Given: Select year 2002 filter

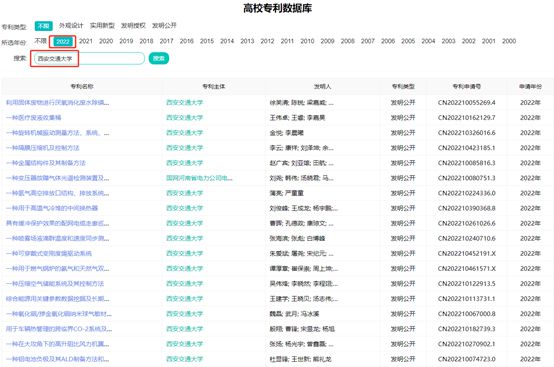Looking at the screenshot, I should point(468,41).
